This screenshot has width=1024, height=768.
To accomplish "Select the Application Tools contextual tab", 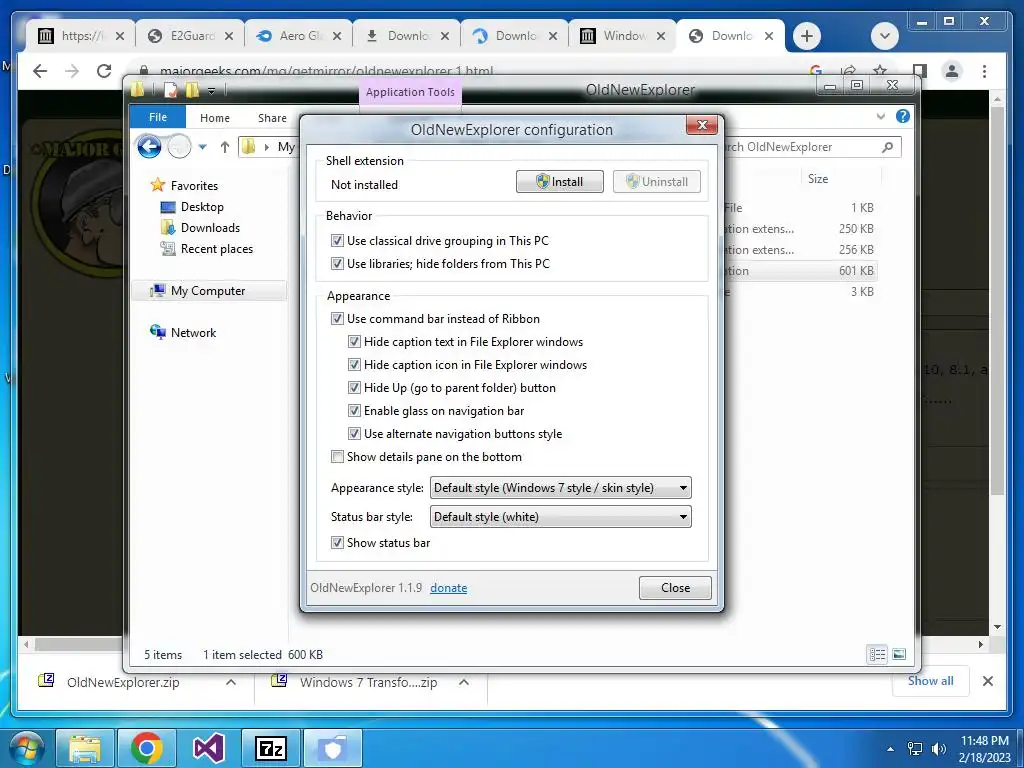I will tap(410, 92).
